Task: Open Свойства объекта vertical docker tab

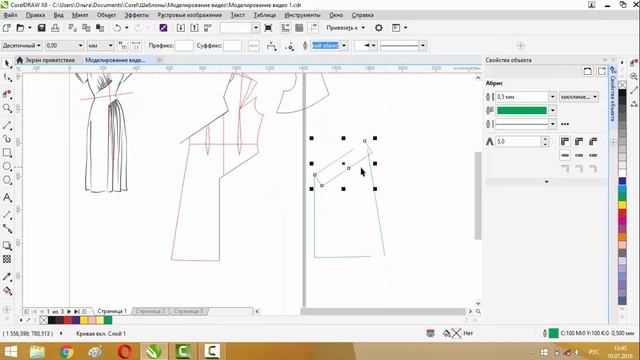Action: (613, 94)
